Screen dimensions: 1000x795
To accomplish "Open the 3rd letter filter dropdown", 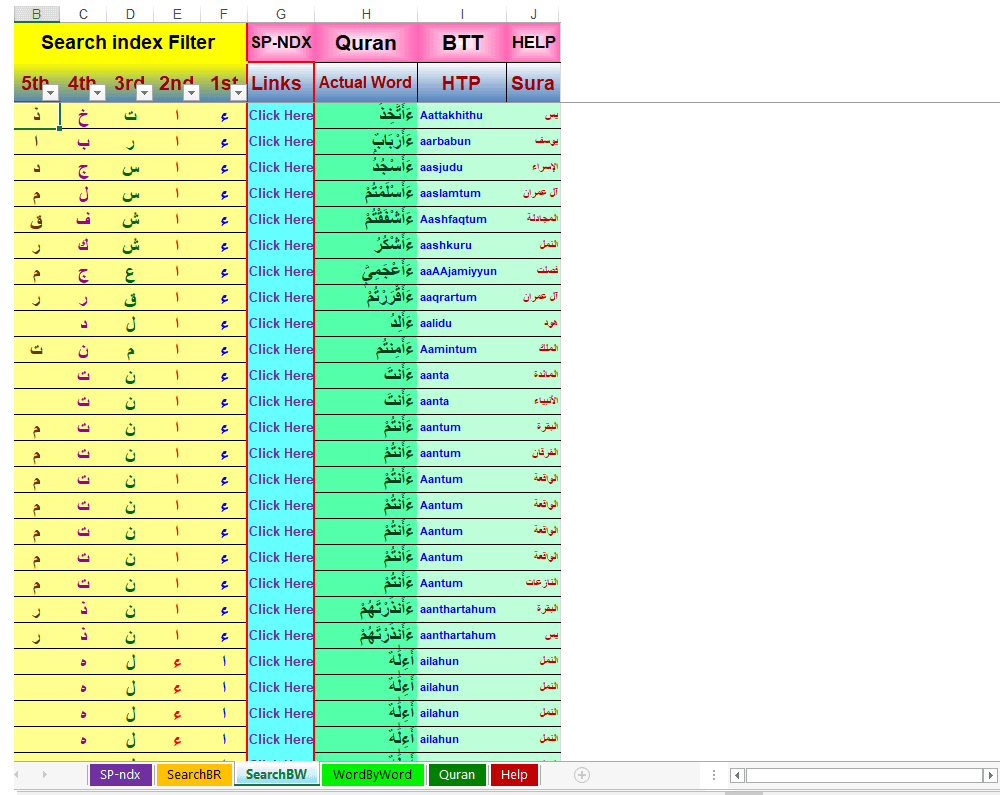I will point(144,93).
